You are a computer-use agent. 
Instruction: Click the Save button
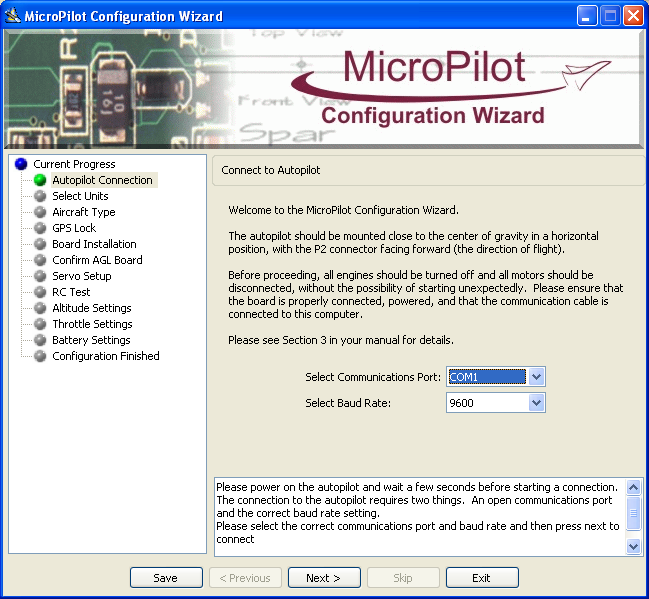point(166,577)
